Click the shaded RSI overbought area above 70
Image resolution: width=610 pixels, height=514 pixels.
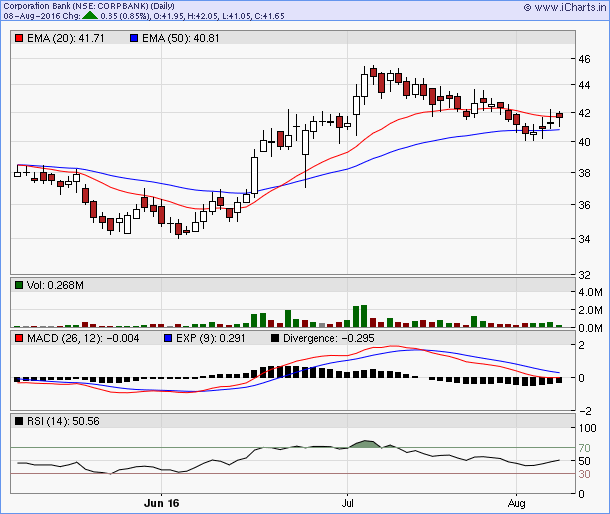pos(365,444)
